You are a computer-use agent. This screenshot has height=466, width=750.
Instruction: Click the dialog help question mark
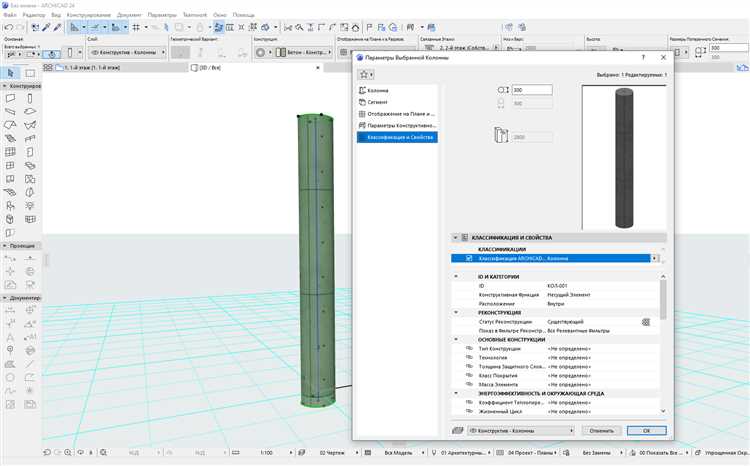pyautogui.click(x=643, y=57)
